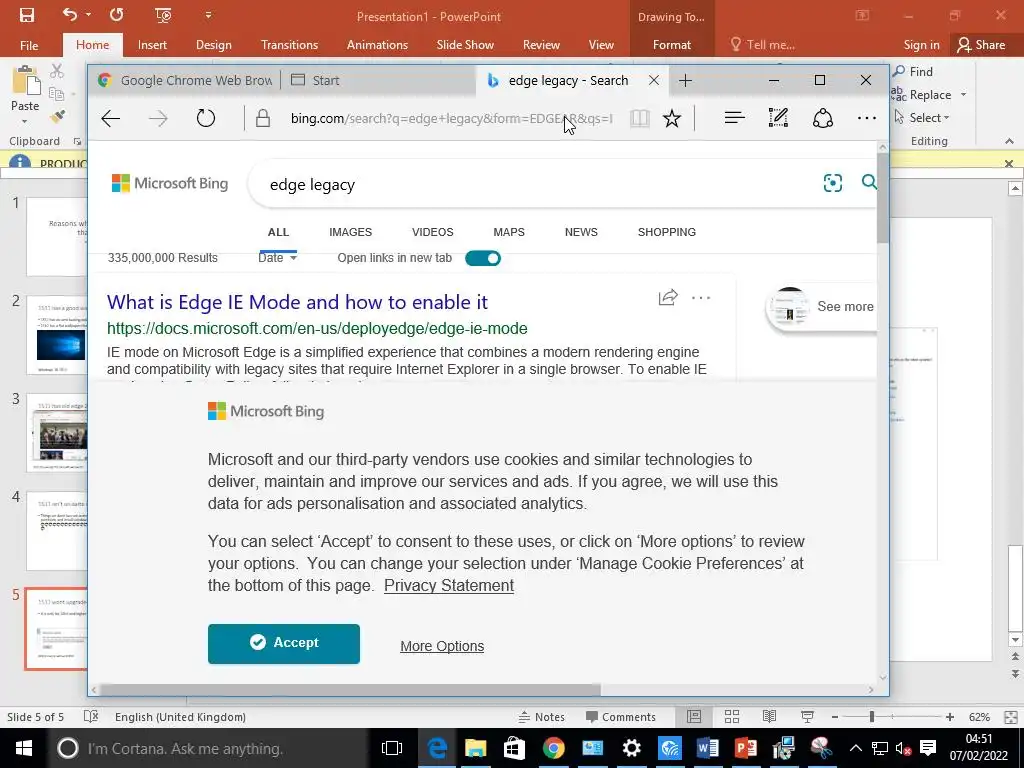Fit slide to current window icon
The width and height of the screenshot is (1024, 768).
tap(1010, 717)
